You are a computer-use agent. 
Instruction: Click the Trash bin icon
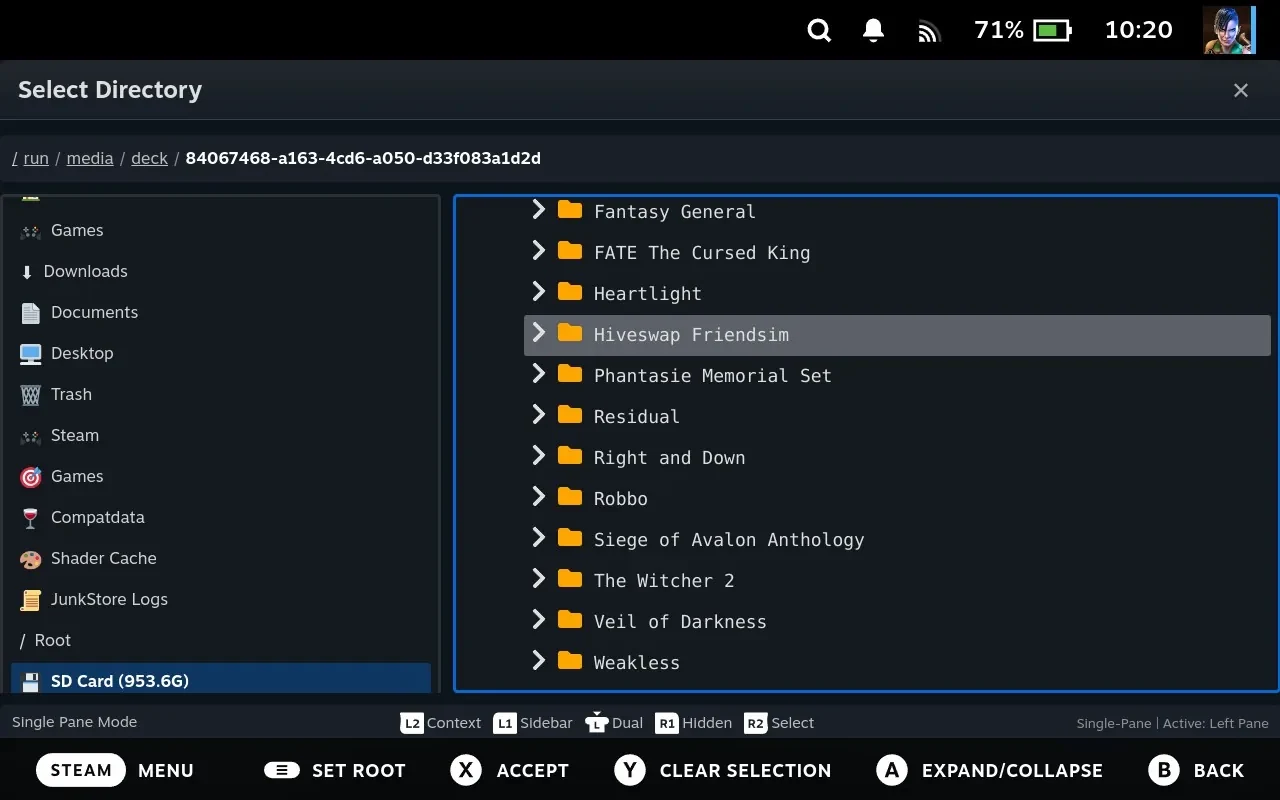click(31, 395)
